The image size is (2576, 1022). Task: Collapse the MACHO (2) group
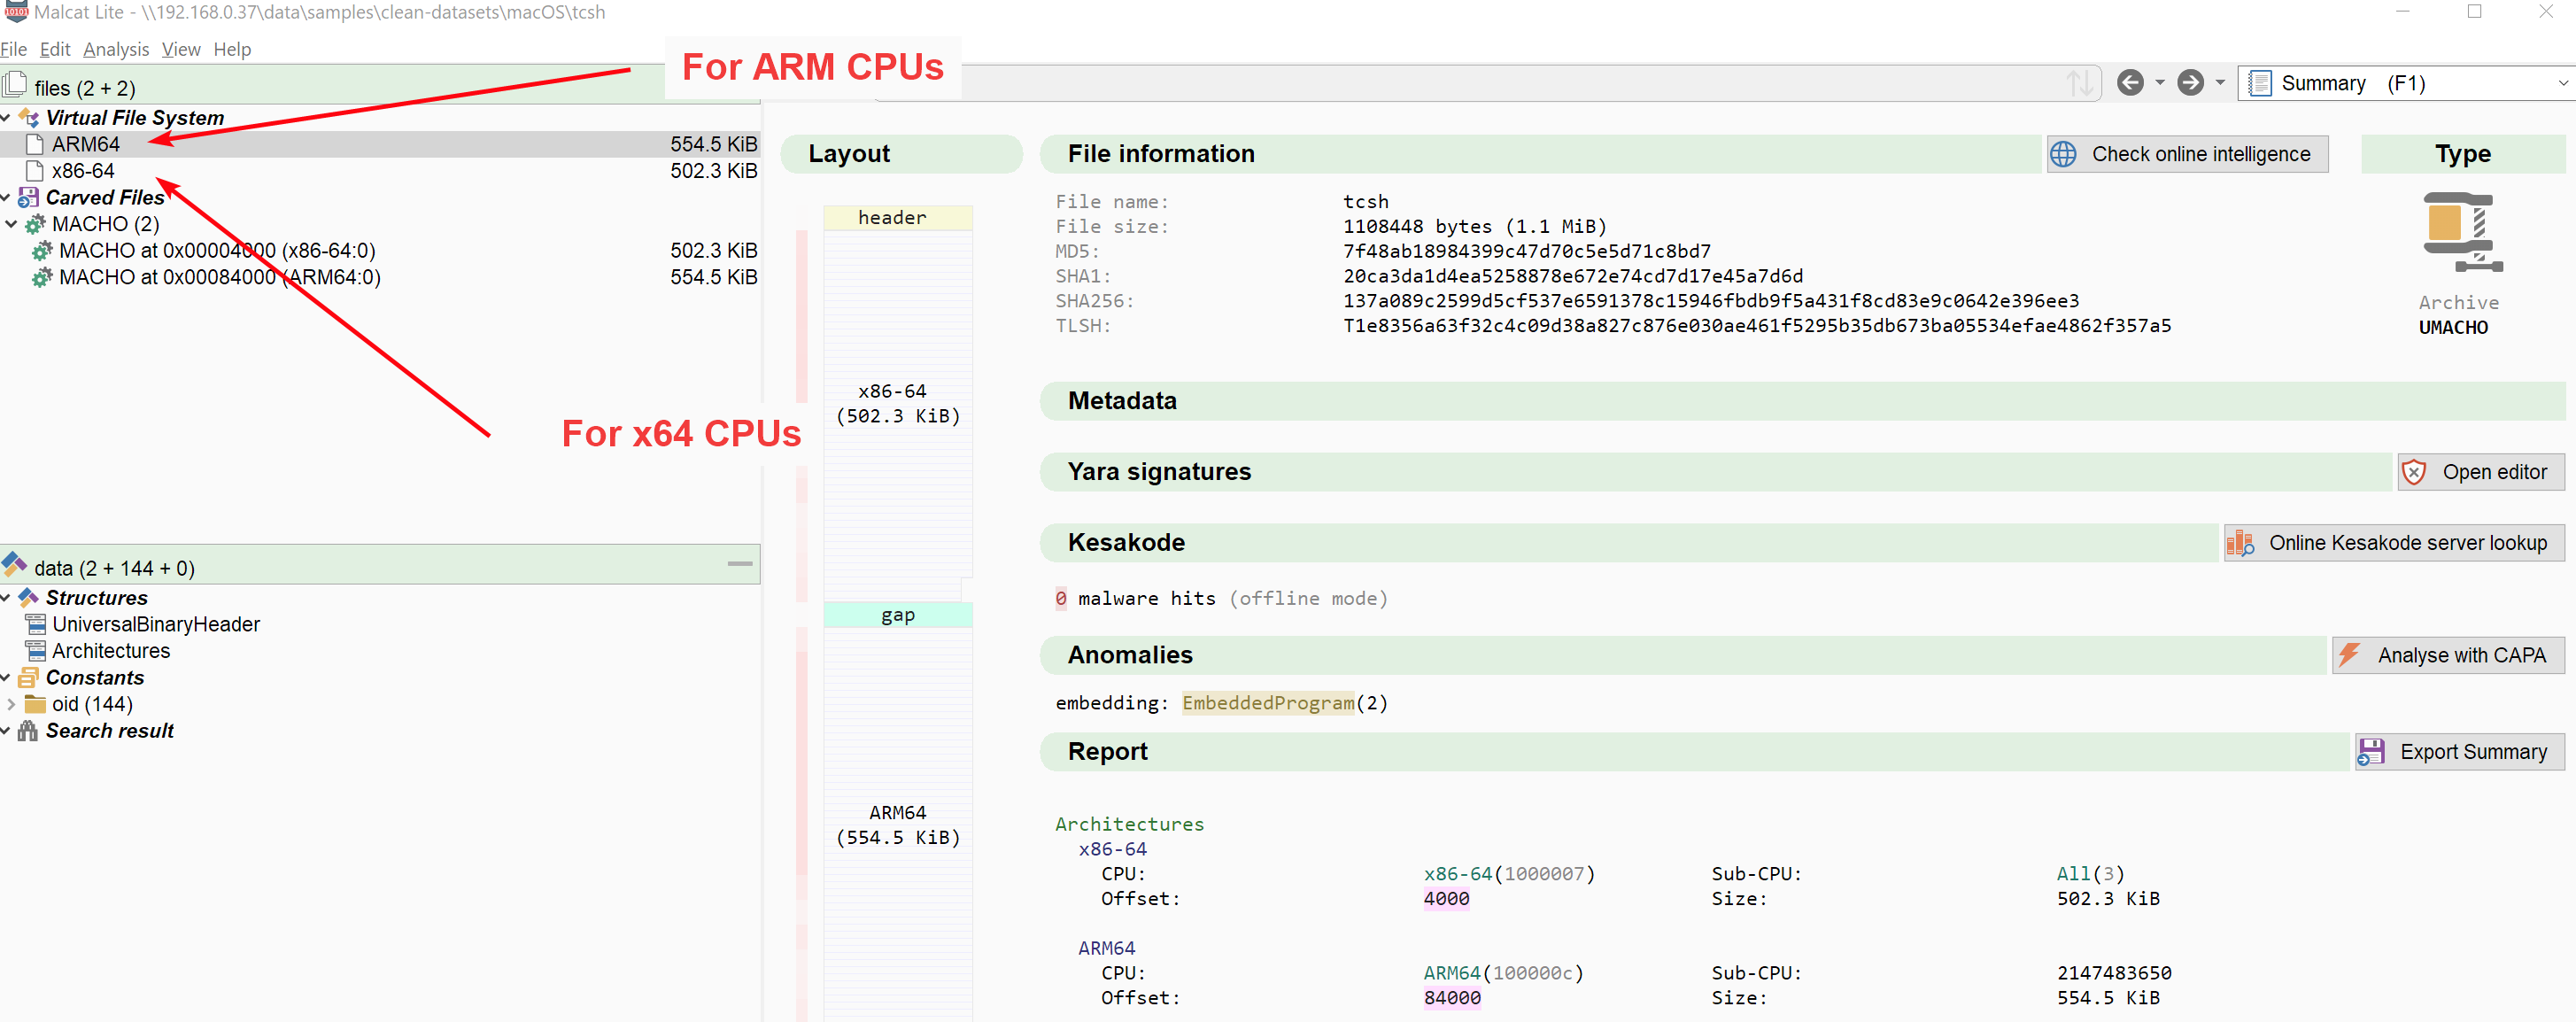(x=12, y=224)
